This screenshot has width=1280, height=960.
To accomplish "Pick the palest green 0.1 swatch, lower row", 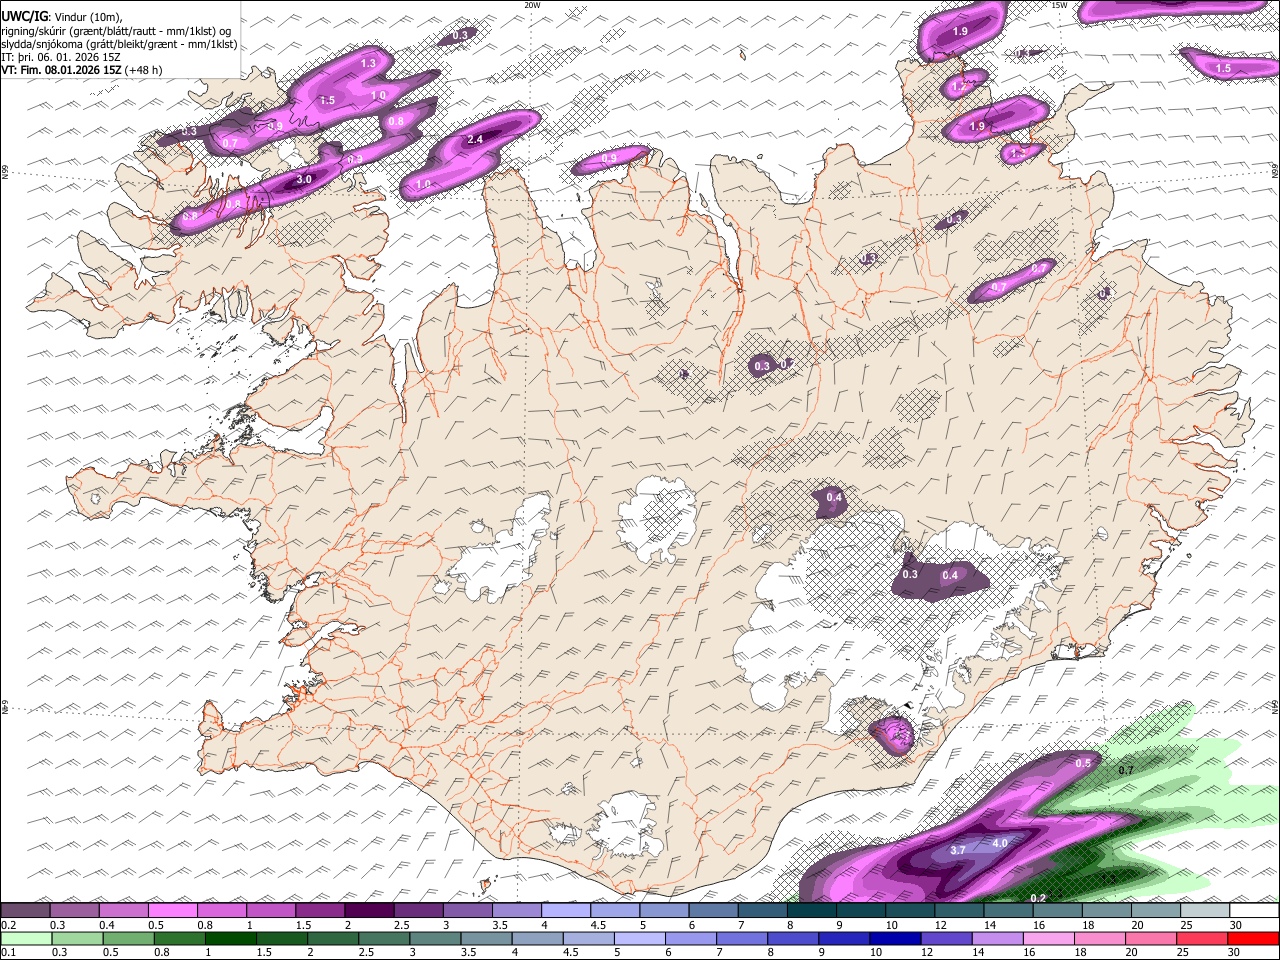I will pyautogui.click(x=24, y=938).
